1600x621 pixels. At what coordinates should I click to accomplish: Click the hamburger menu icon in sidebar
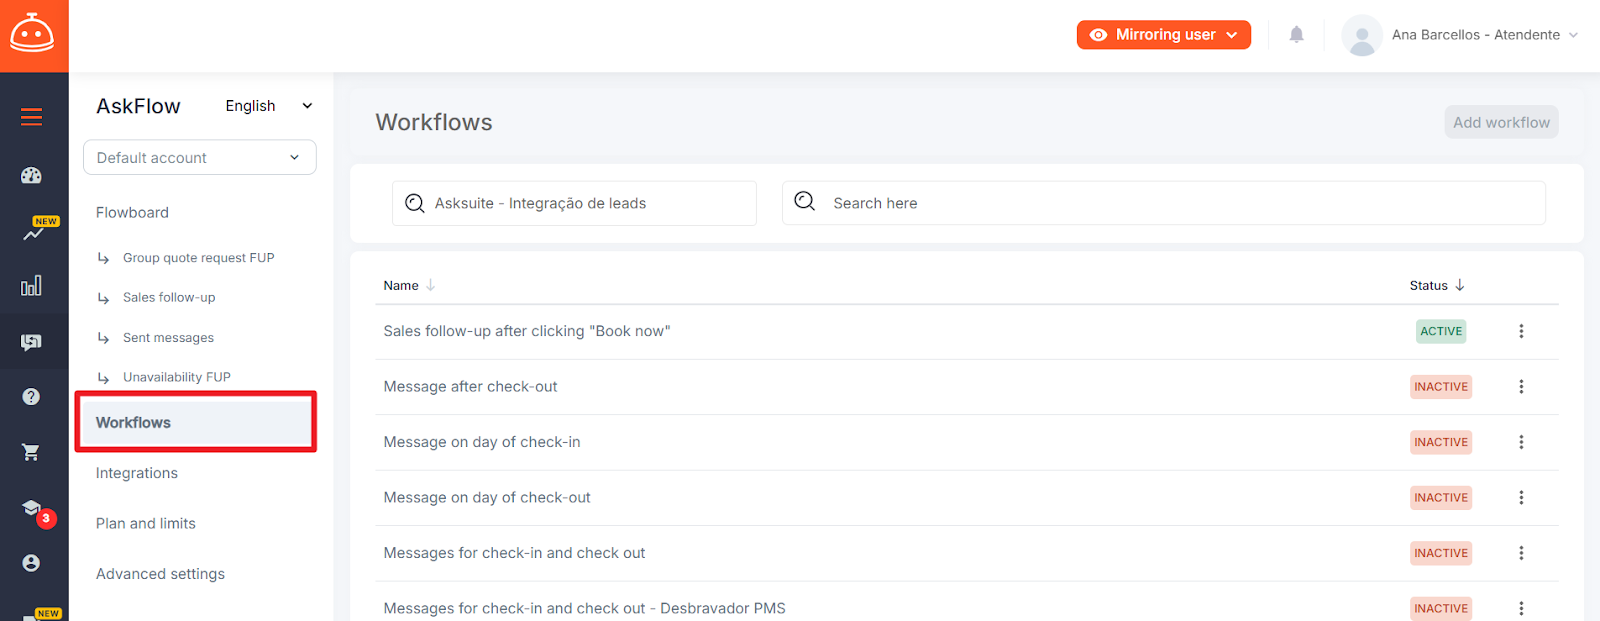(32, 117)
